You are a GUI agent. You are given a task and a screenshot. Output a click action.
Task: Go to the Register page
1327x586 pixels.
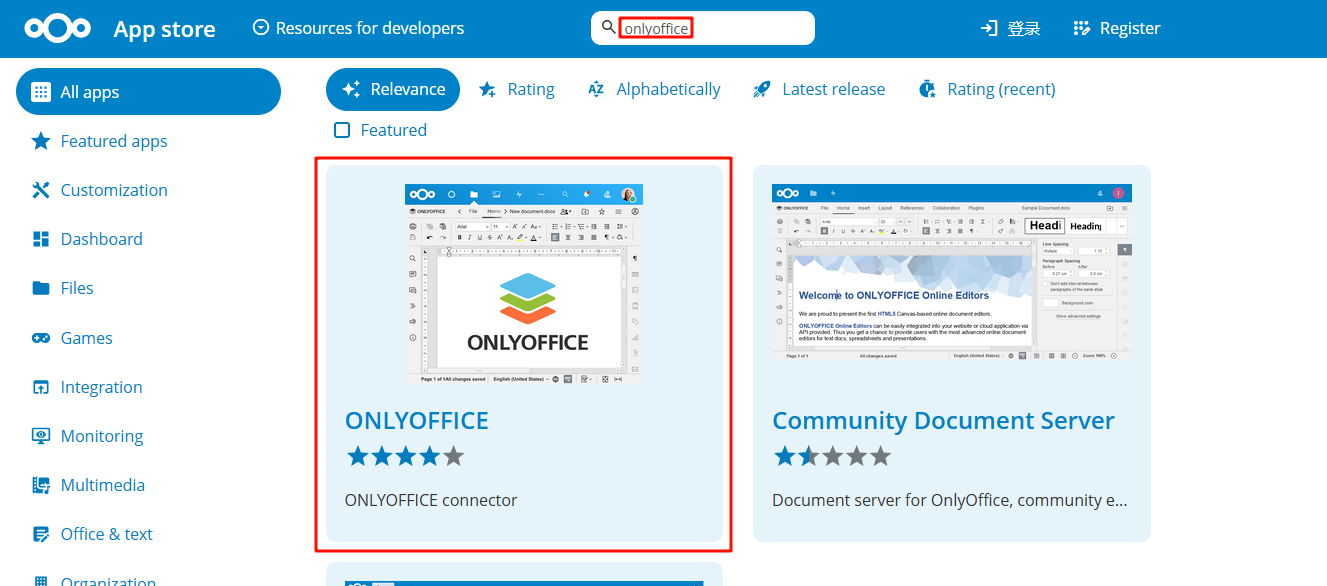[x=1116, y=28]
